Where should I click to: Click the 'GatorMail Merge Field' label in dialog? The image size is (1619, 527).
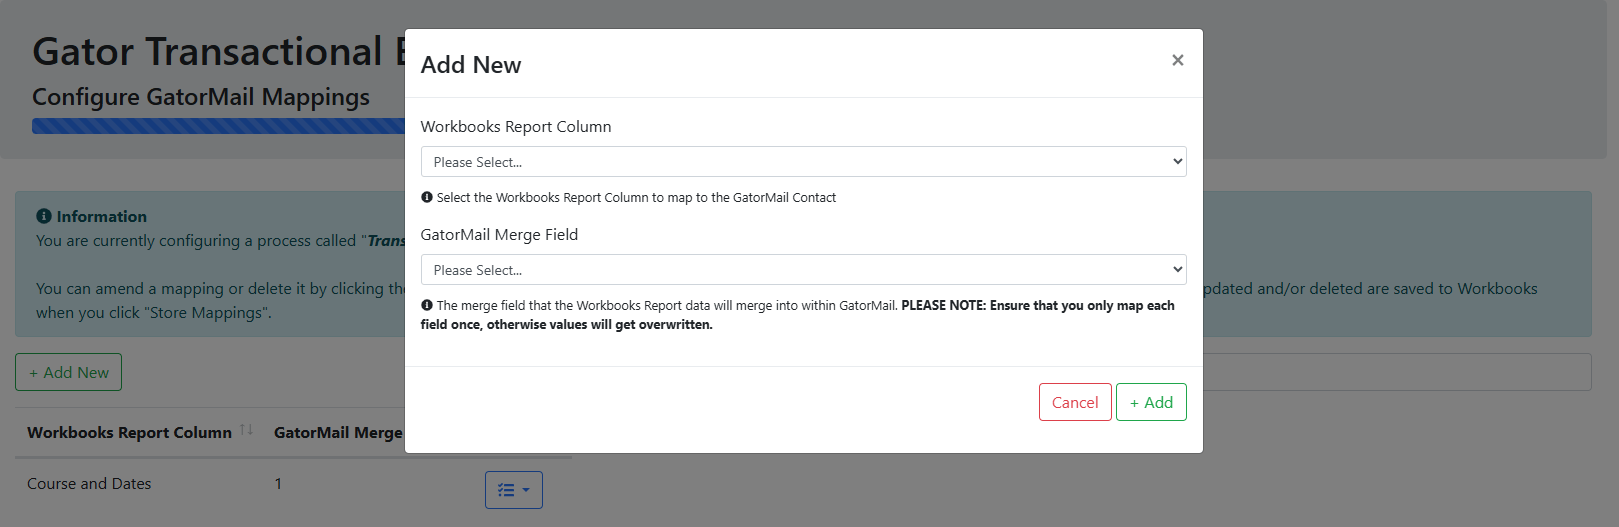coord(499,235)
